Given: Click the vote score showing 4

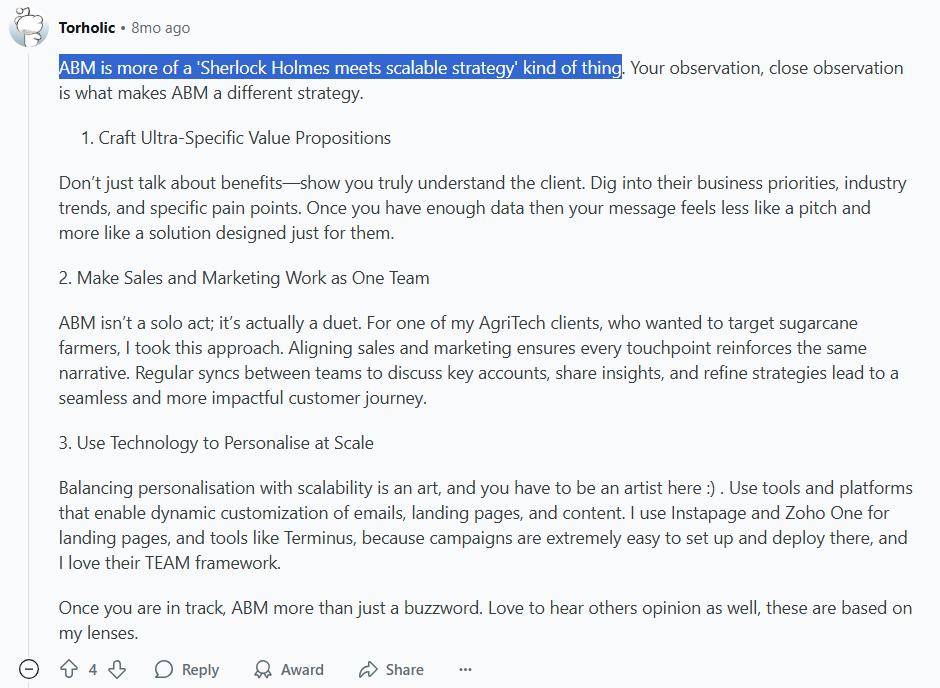Looking at the screenshot, I should [x=93, y=669].
